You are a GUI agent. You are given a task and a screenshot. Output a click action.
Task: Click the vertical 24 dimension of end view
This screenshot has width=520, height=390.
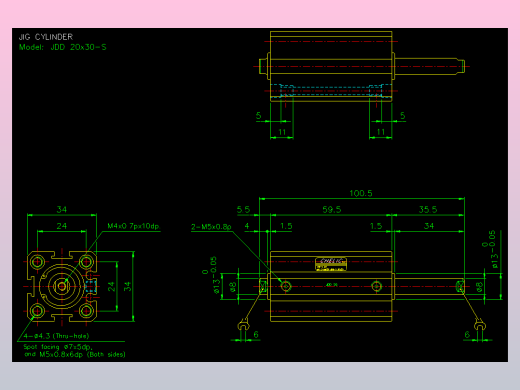[111, 286]
